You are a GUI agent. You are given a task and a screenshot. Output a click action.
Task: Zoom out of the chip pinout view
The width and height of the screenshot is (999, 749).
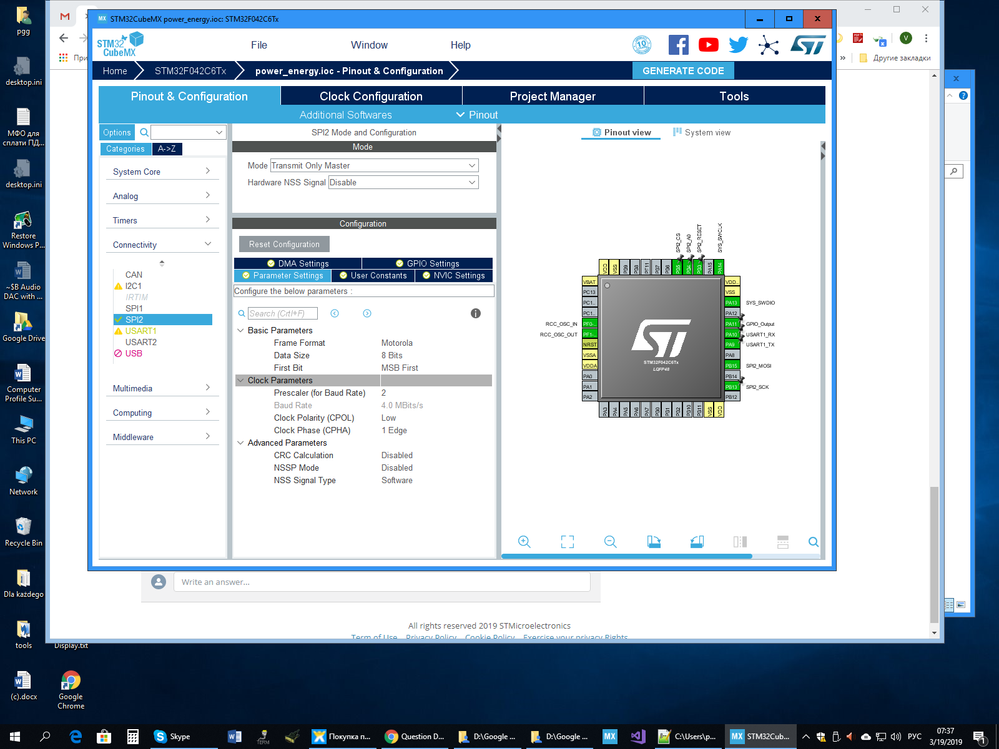click(610, 541)
